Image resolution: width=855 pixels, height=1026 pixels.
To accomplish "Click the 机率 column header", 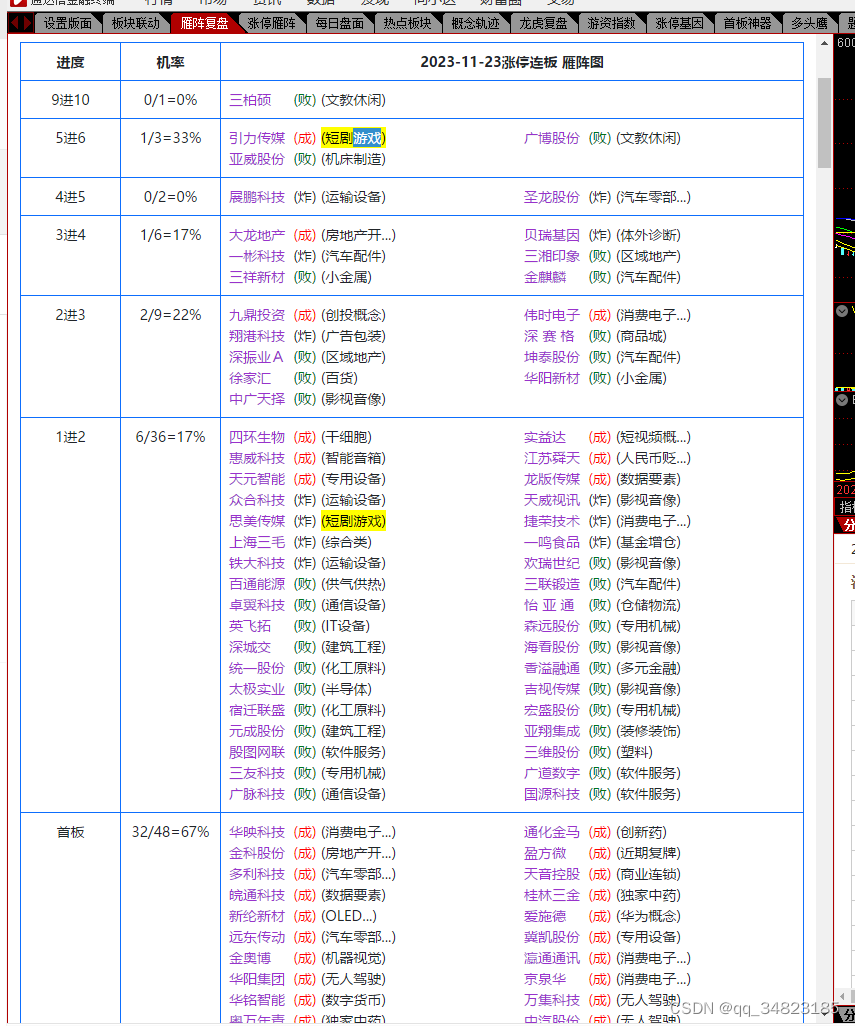I will pyautogui.click(x=170, y=62).
